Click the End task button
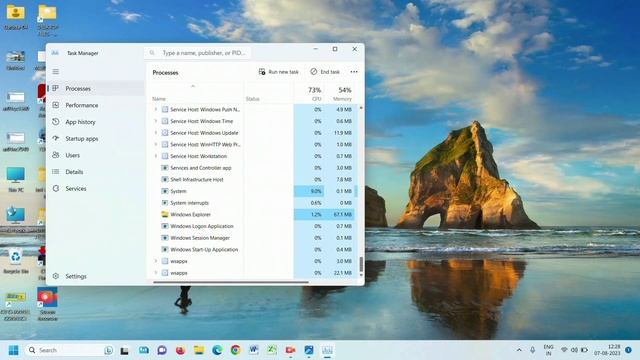Image resolution: width=640 pixels, height=360 pixels. [325, 72]
